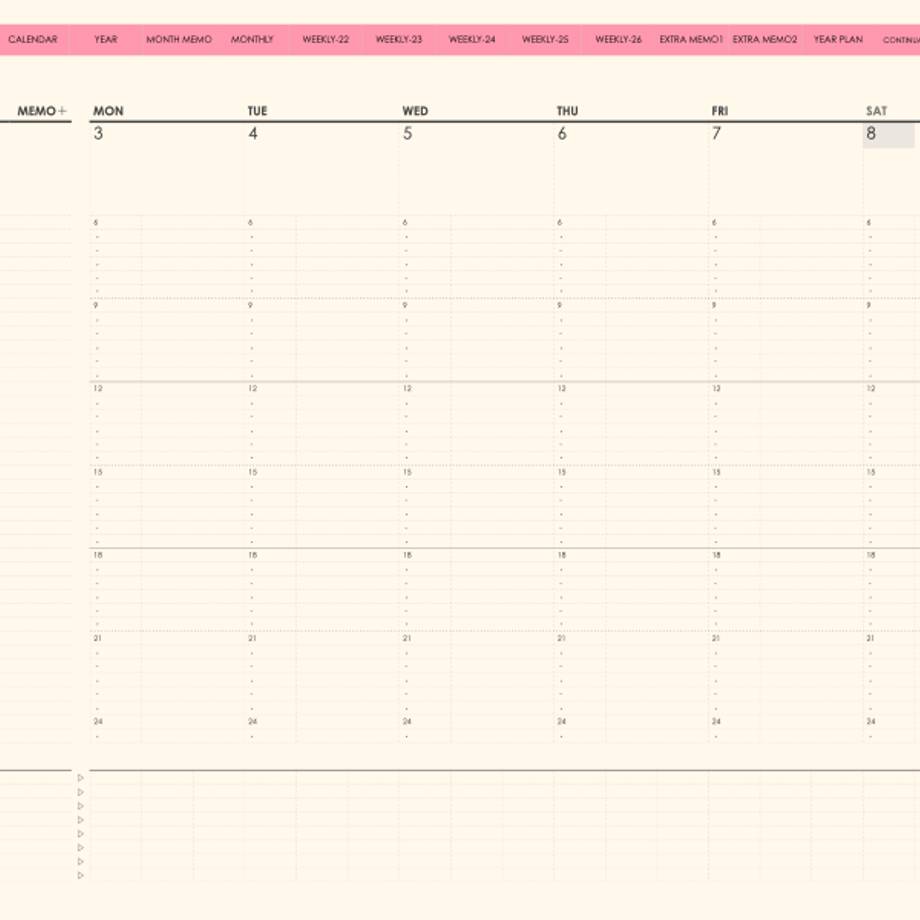Select the first triangle bullet in the bottom list
The height and width of the screenshot is (920, 920).
81,778
